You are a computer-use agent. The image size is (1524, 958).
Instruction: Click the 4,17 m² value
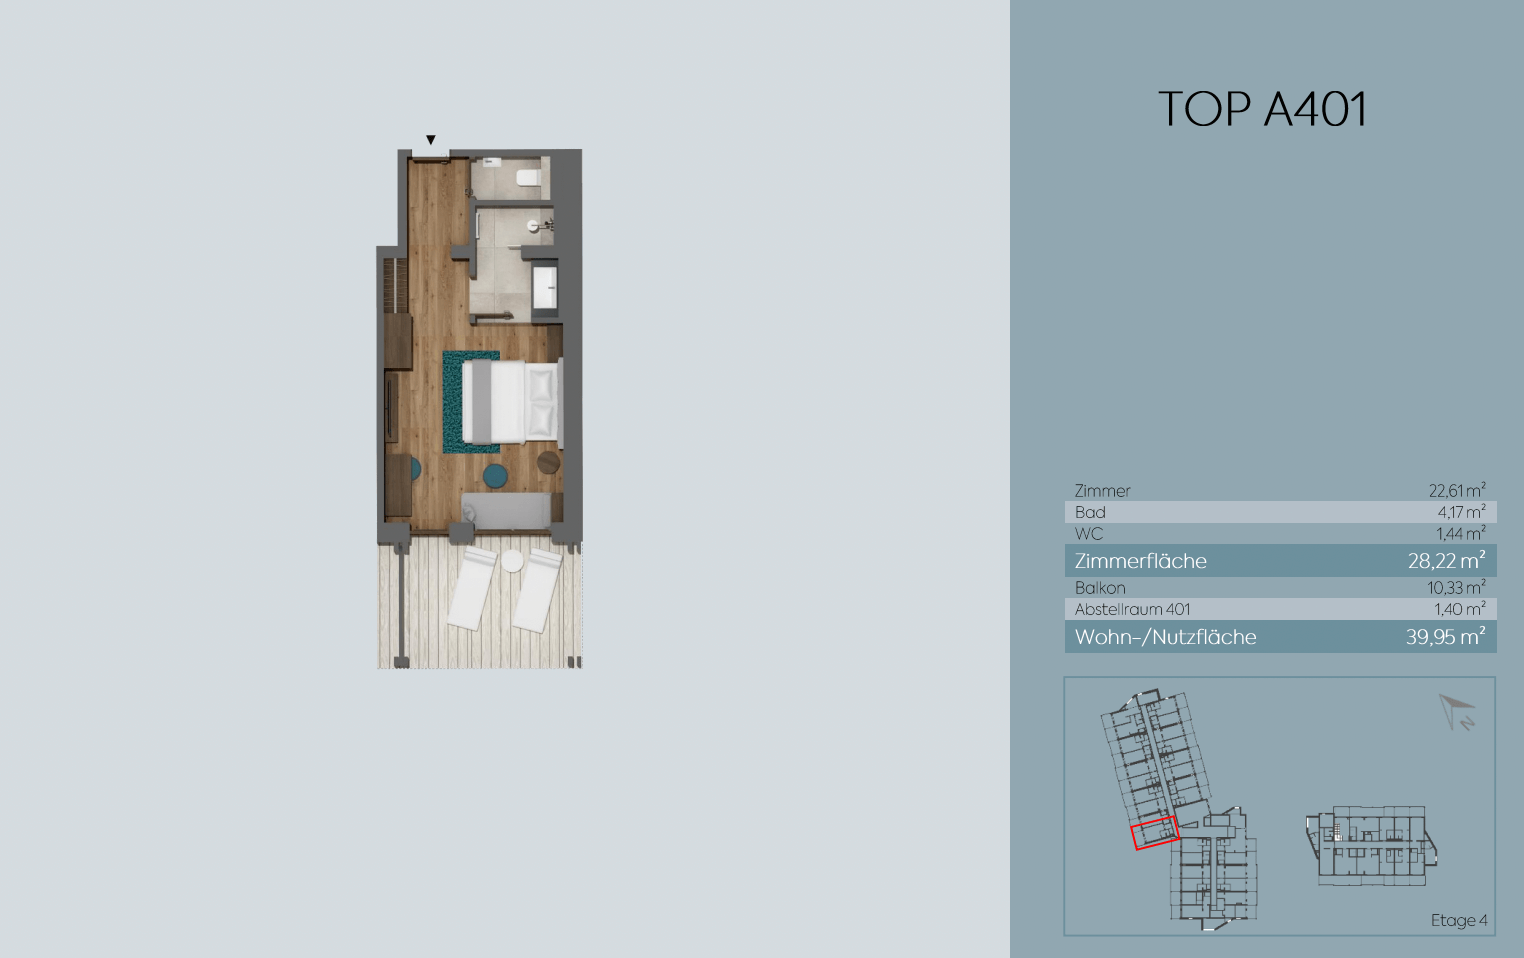tap(1461, 512)
